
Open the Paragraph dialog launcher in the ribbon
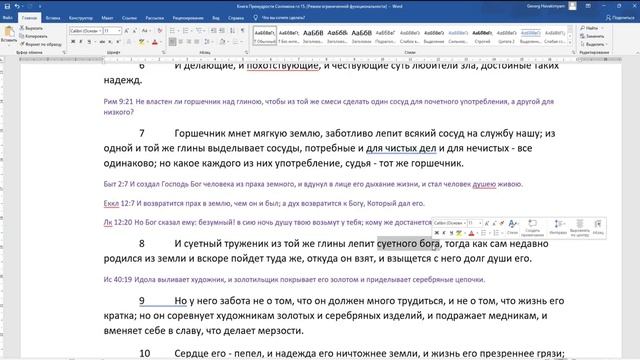pos(246,52)
